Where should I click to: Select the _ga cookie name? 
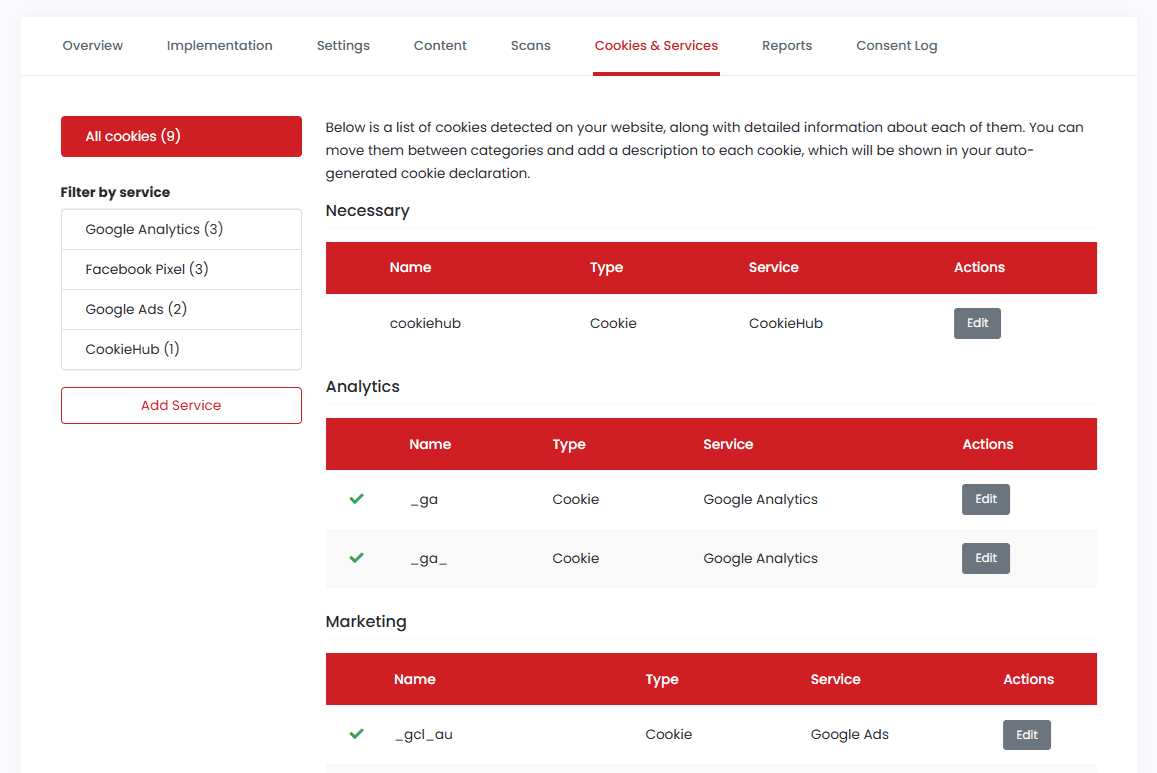[x=424, y=500]
